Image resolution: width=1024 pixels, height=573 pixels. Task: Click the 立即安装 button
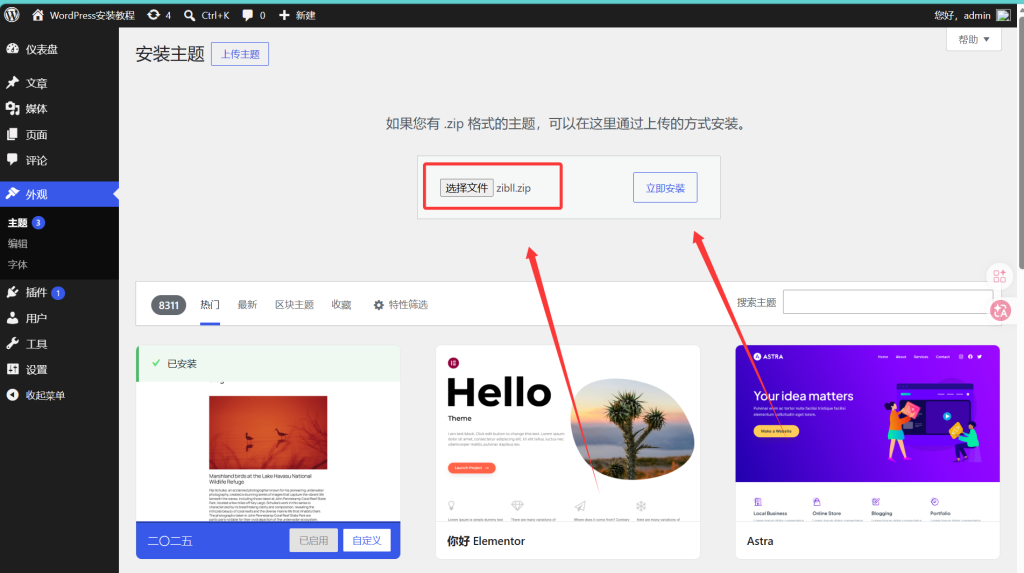pyautogui.click(x=665, y=188)
